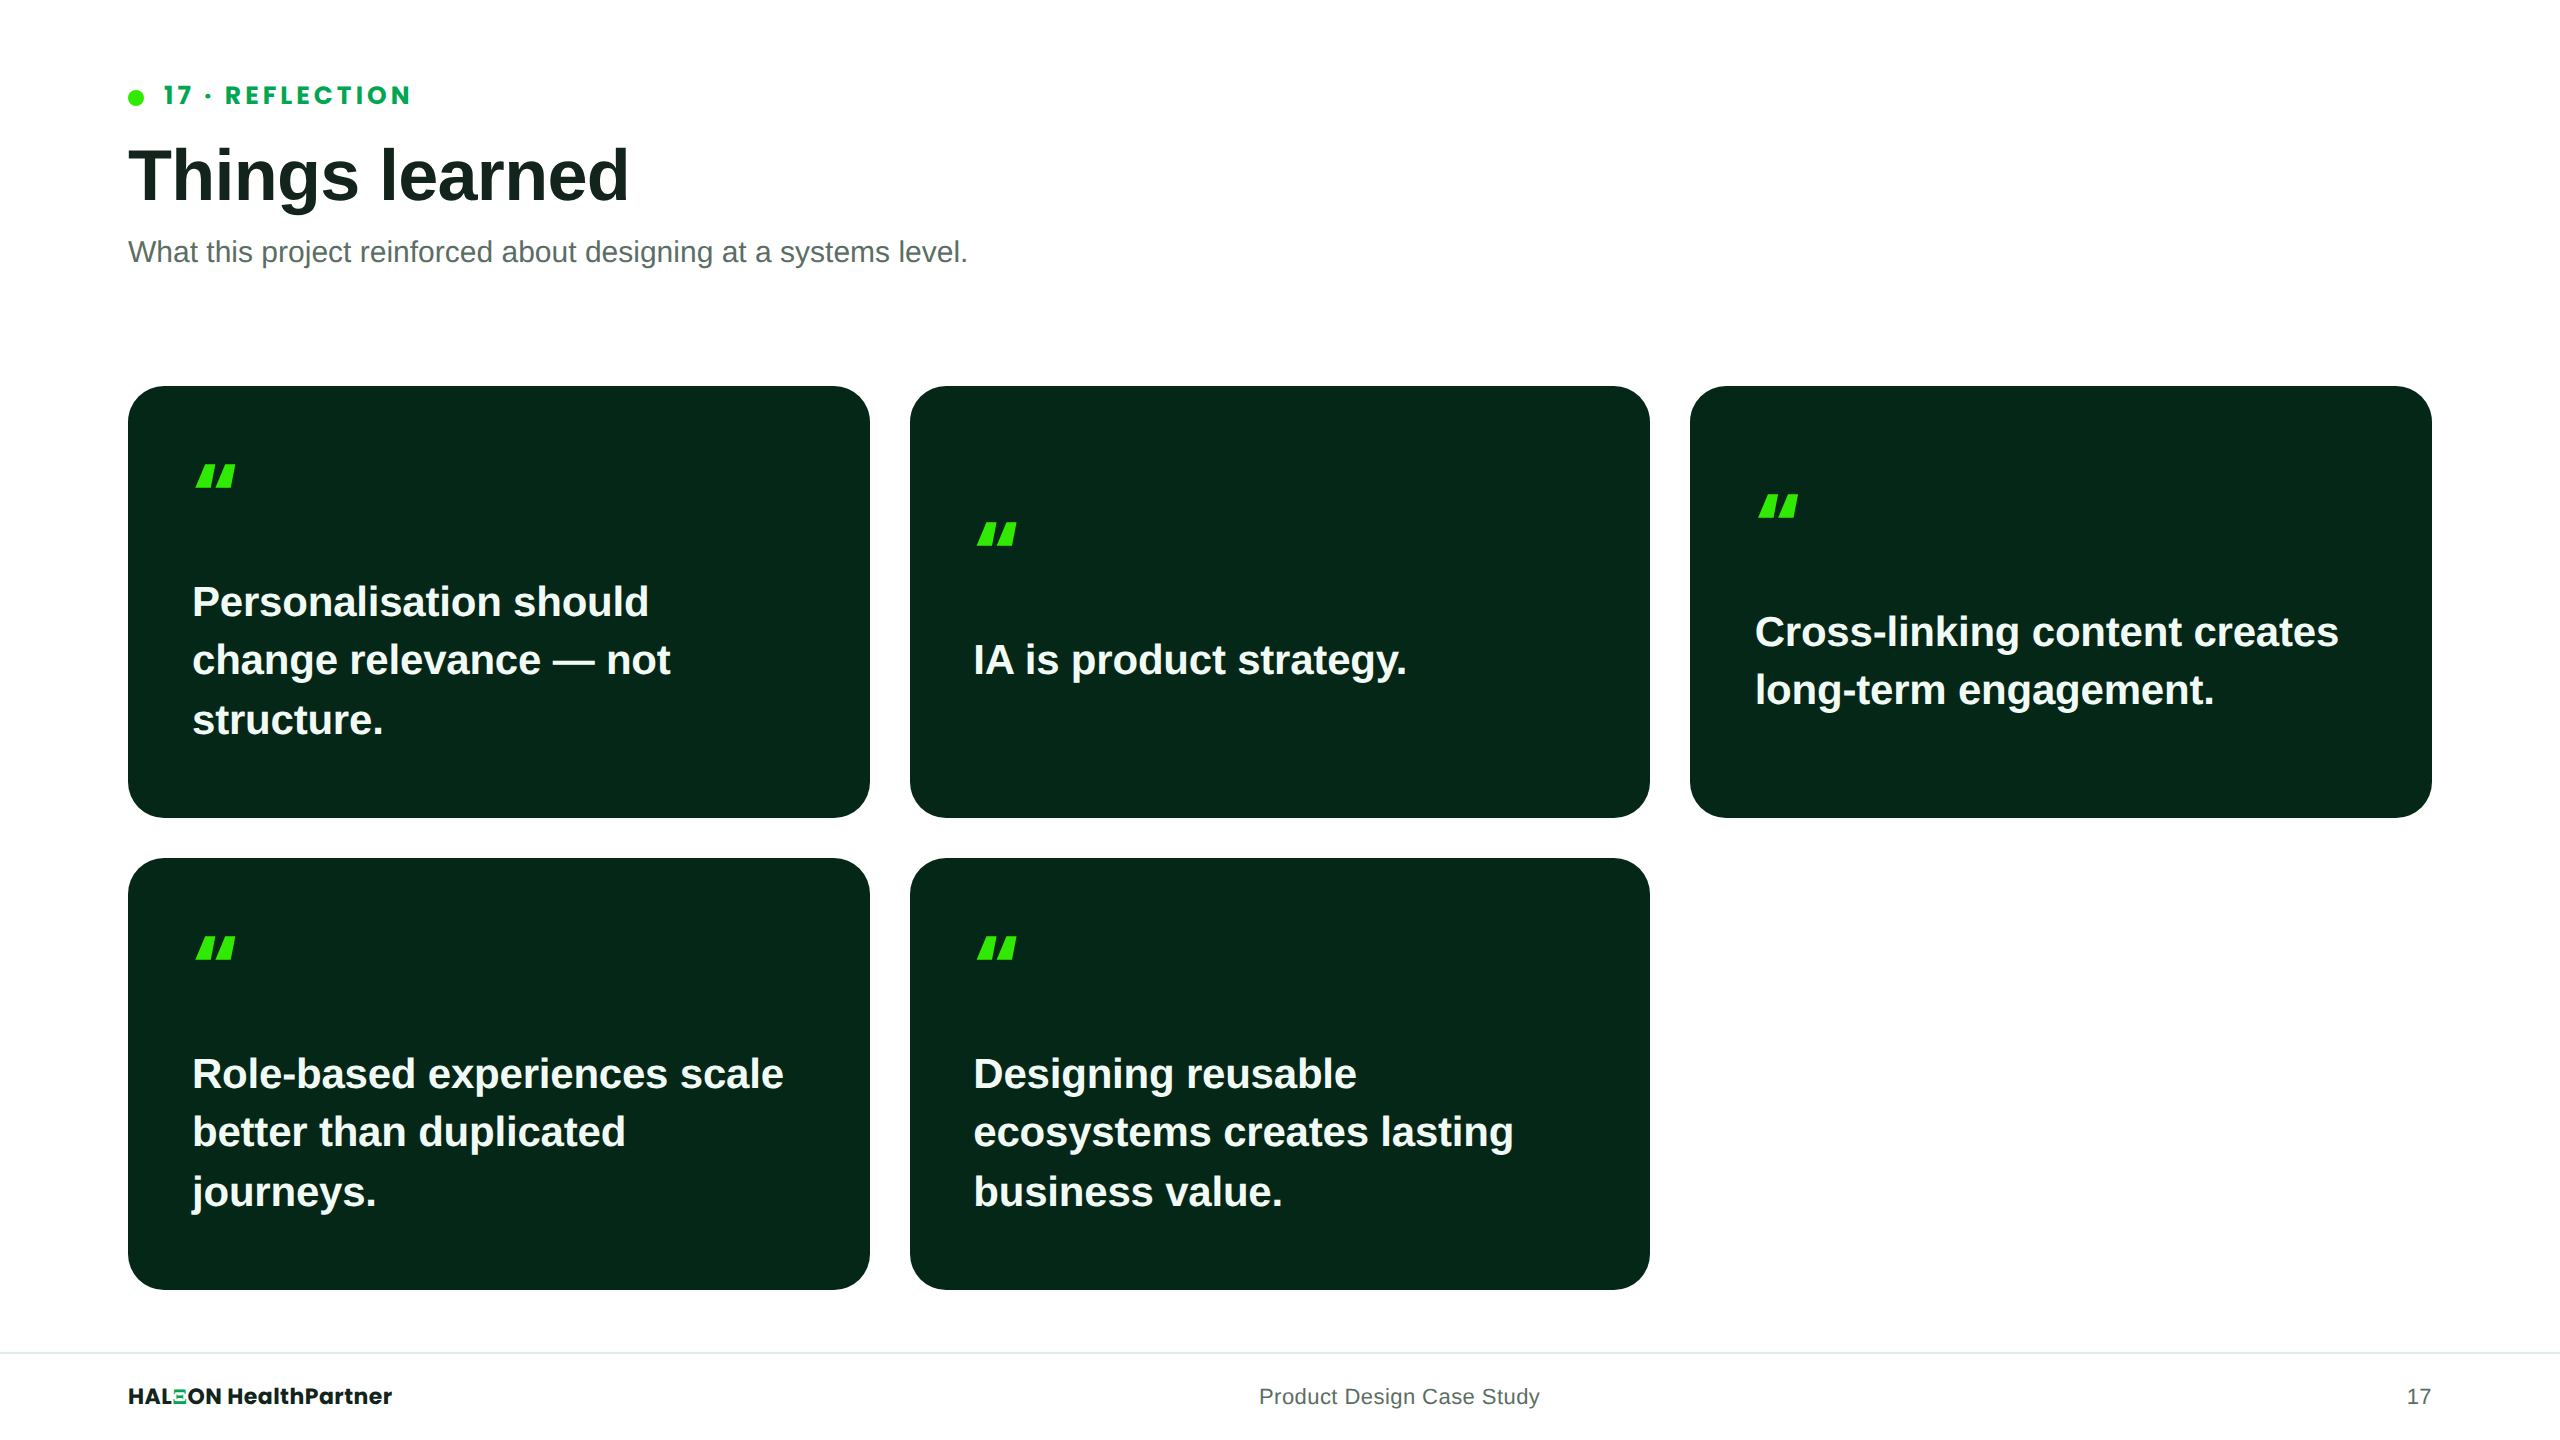Screen dimensions: 2560x1440
Task: Click the IA is product strategy text
Action: pyautogui.click(x=1190, y=660)
